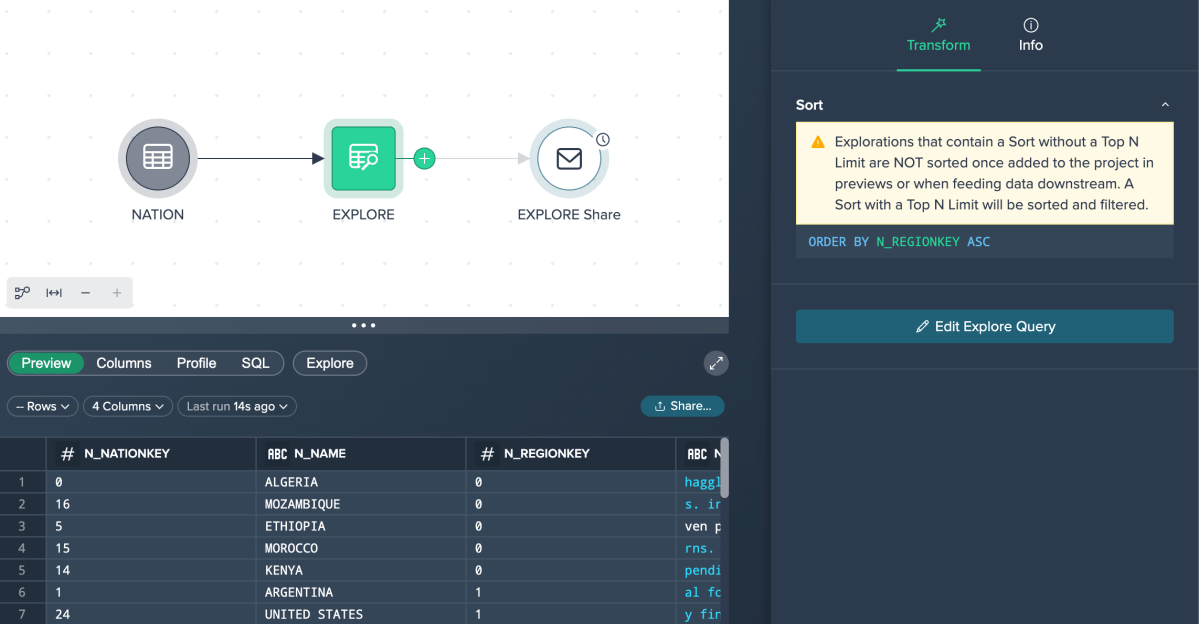Click the number type icon on N_NATIONKEY

[x=67, y=454]
